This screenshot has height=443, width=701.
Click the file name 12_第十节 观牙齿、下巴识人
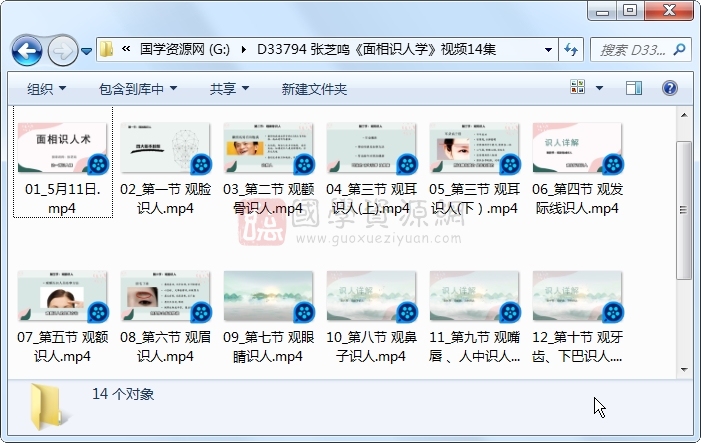pyautogui.click(x=577, y=346)
